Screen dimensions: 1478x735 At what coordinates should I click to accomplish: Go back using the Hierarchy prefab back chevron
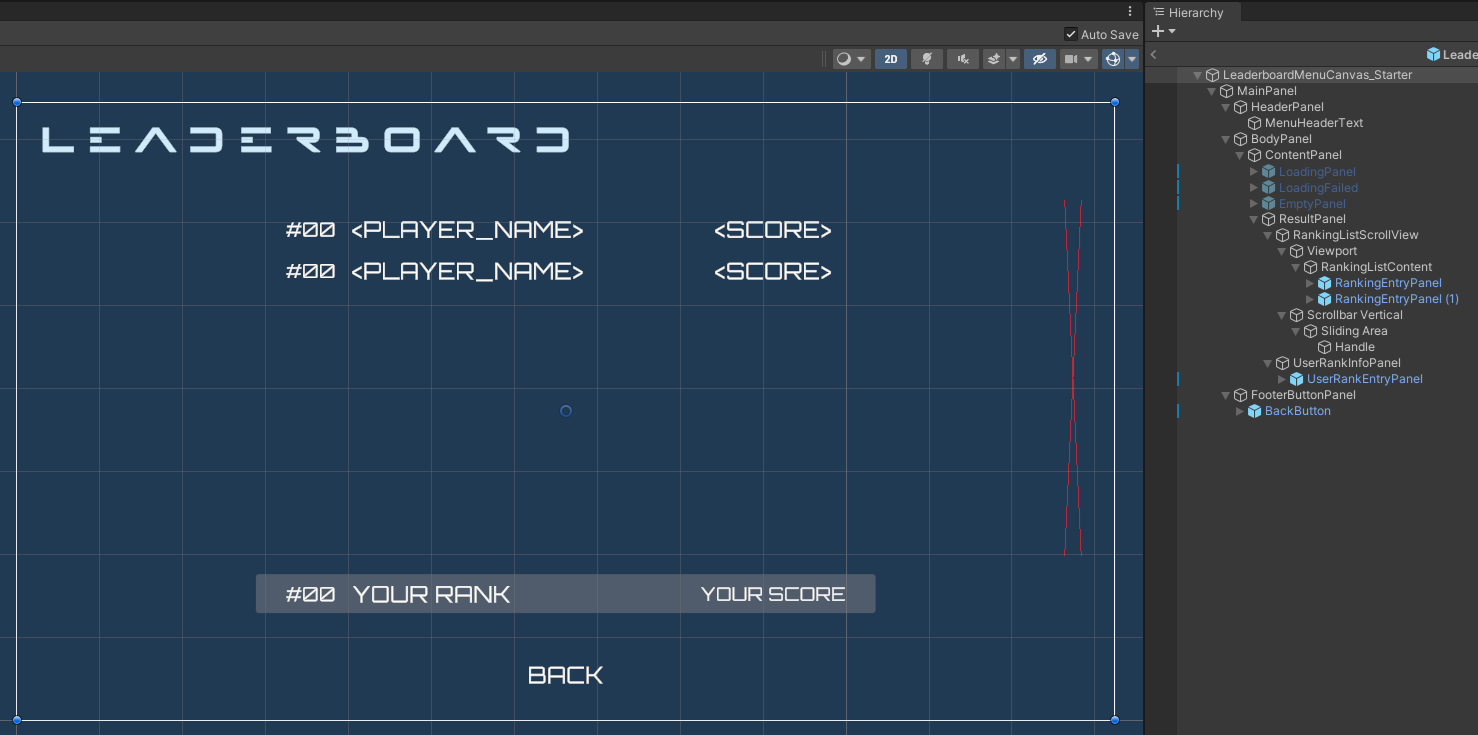1154,55
